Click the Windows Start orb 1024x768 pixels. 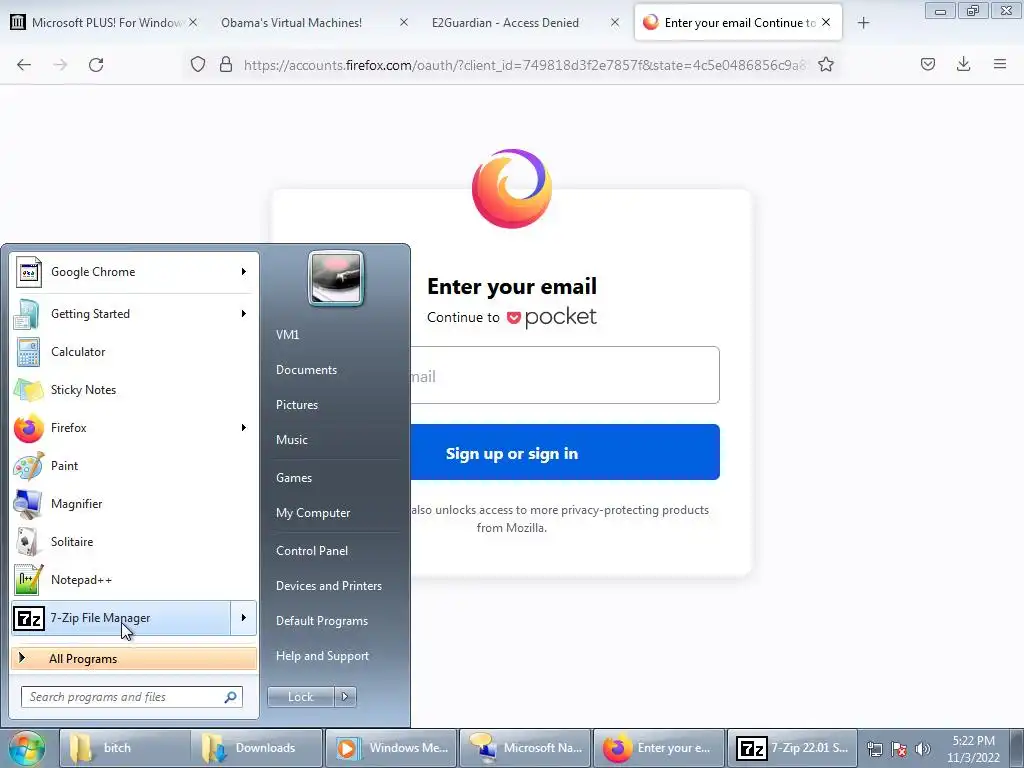(x=27, y=748)
